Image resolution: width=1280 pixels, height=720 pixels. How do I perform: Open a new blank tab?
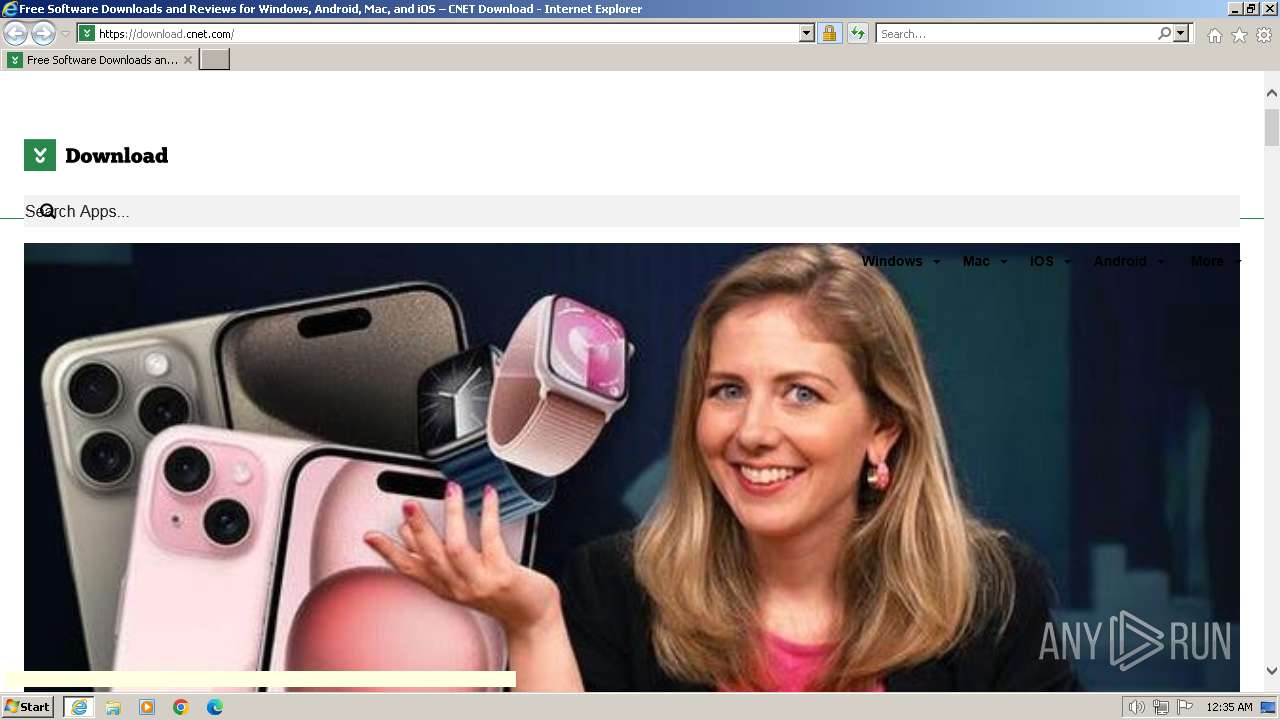pos(215,60)
